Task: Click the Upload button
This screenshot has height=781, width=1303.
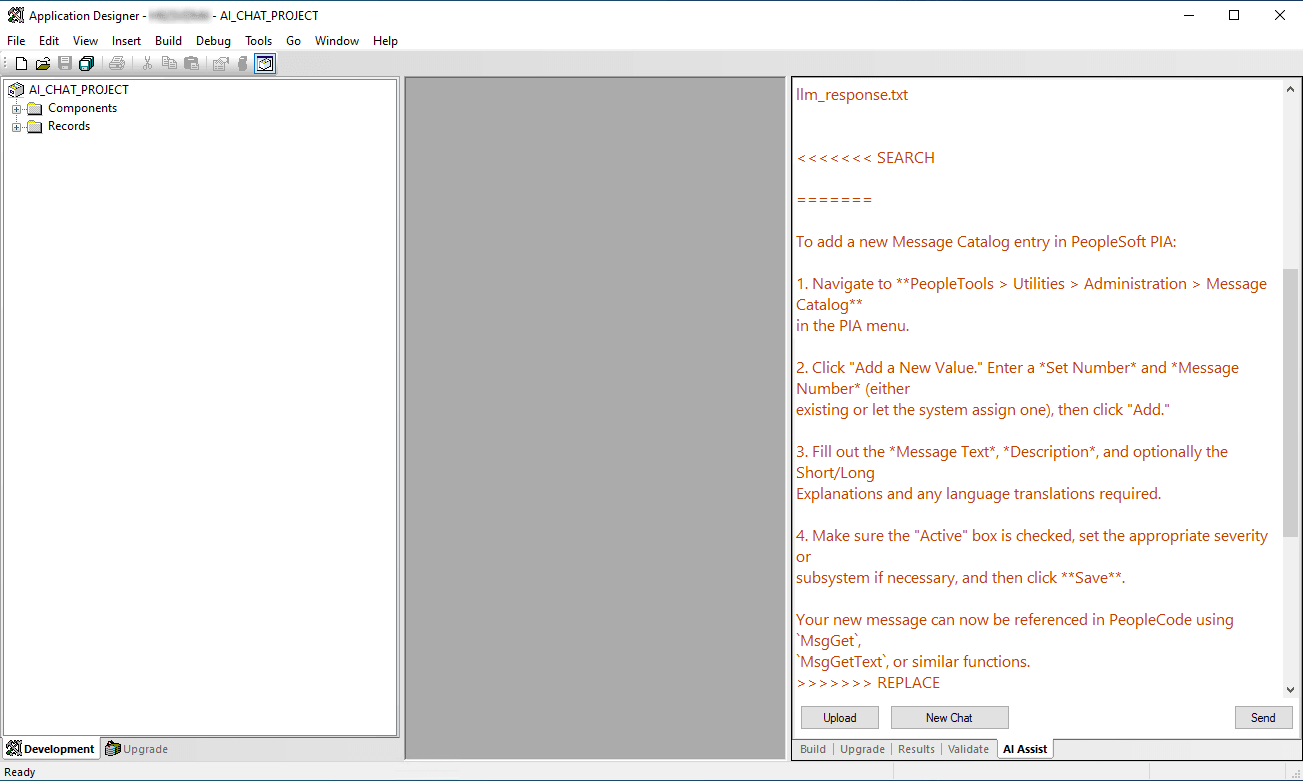Action: tap(840, 718)
